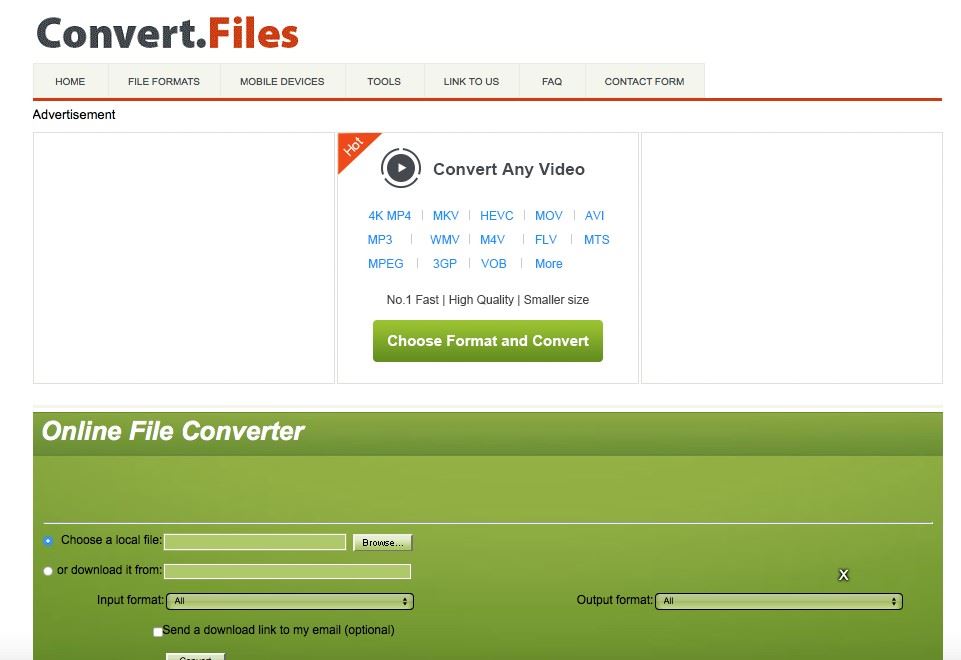Select the Choose a local file radio button

point(48,541)
